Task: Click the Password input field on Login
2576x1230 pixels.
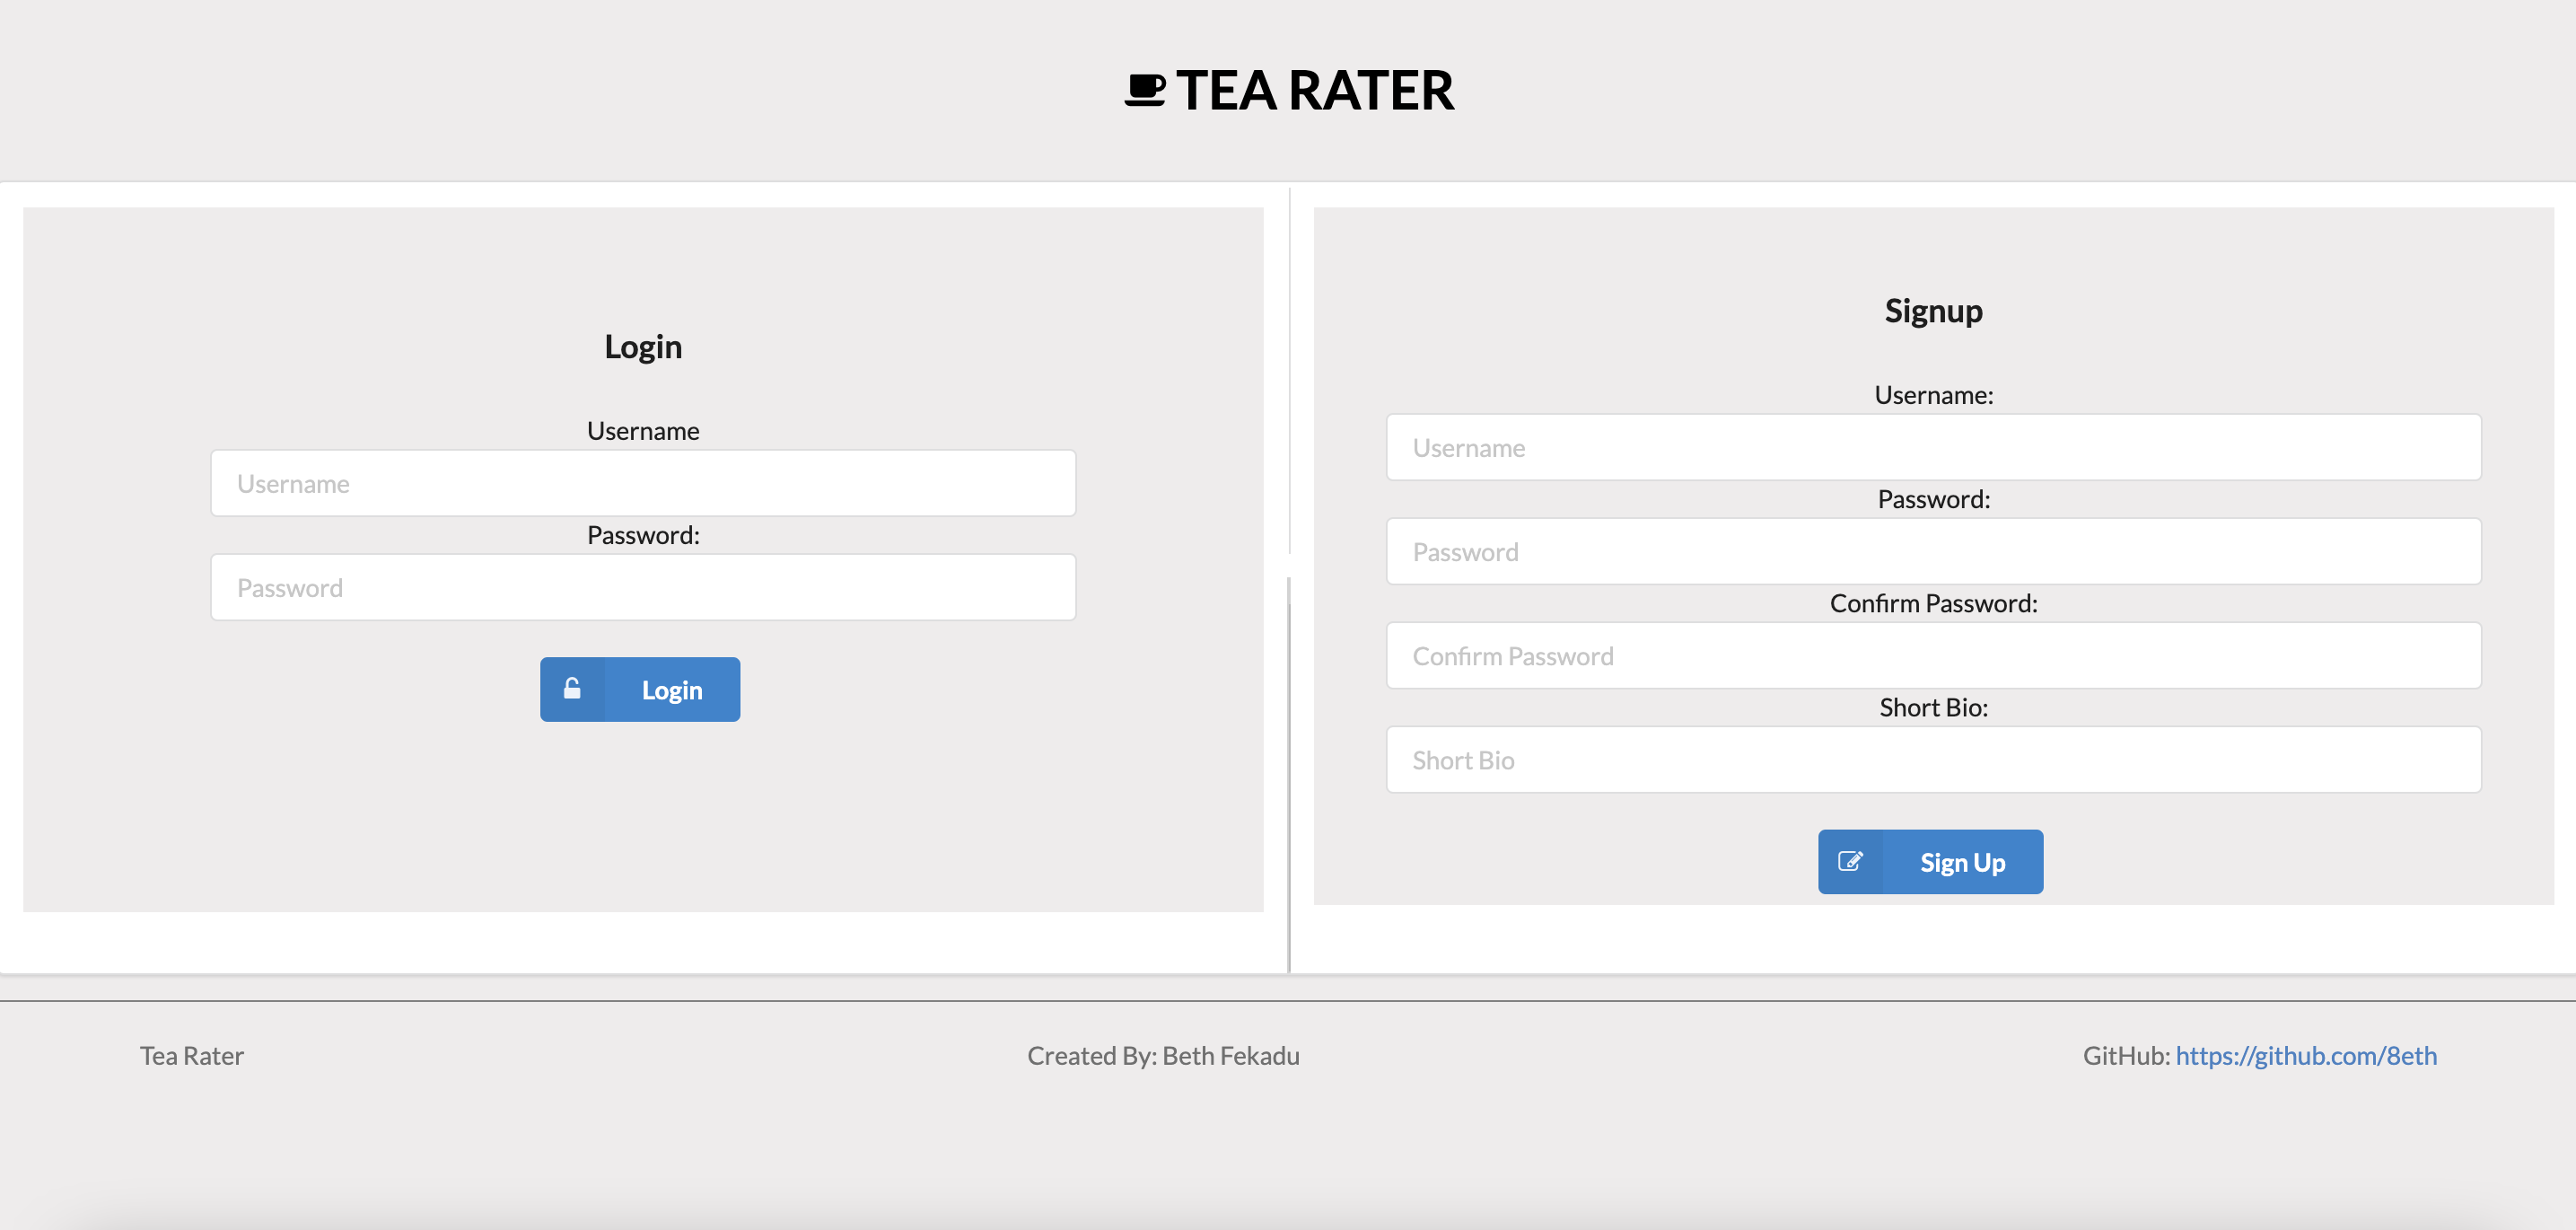Action: pos(643,585)
